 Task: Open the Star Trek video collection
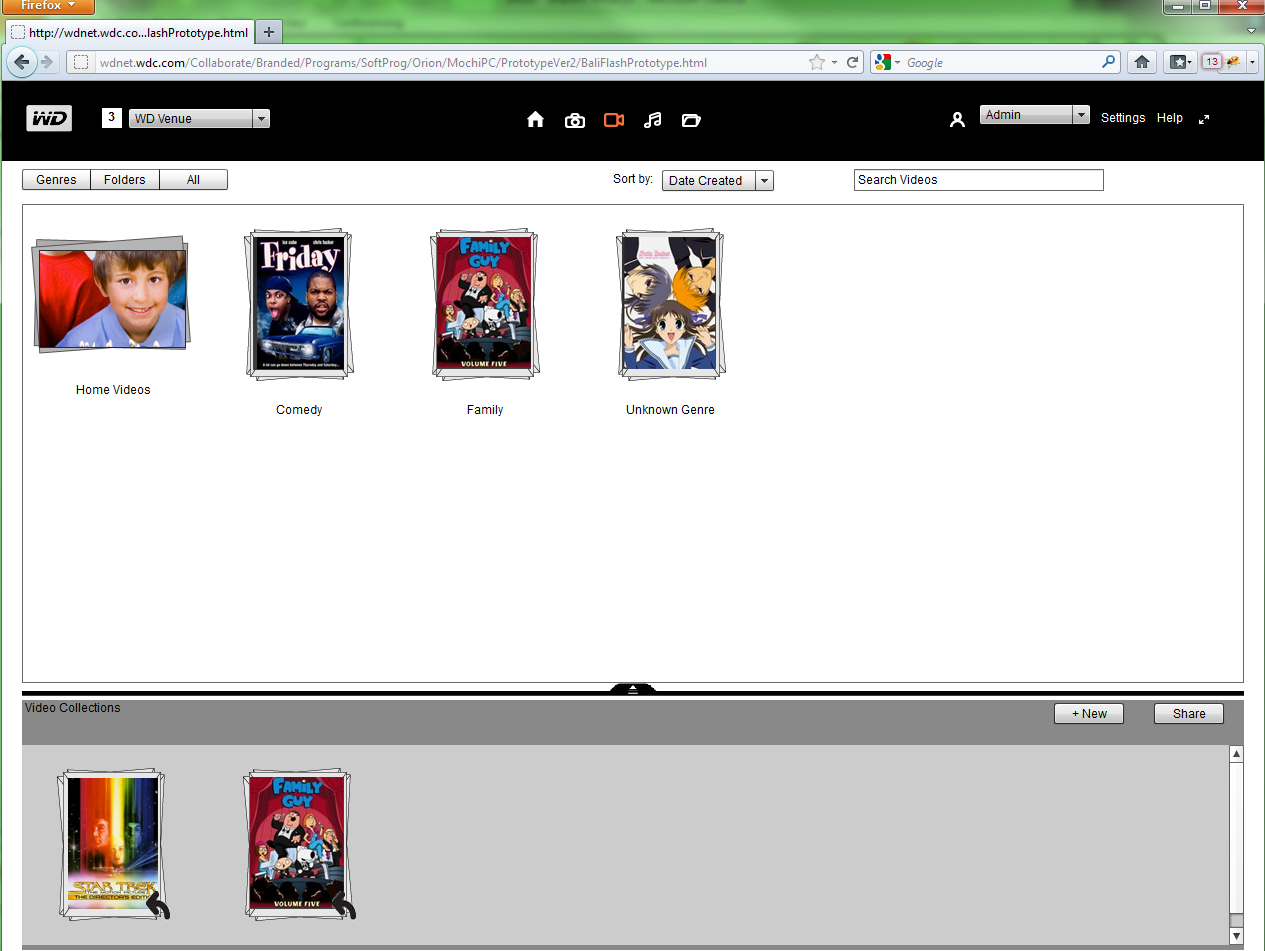click(111, 844)
